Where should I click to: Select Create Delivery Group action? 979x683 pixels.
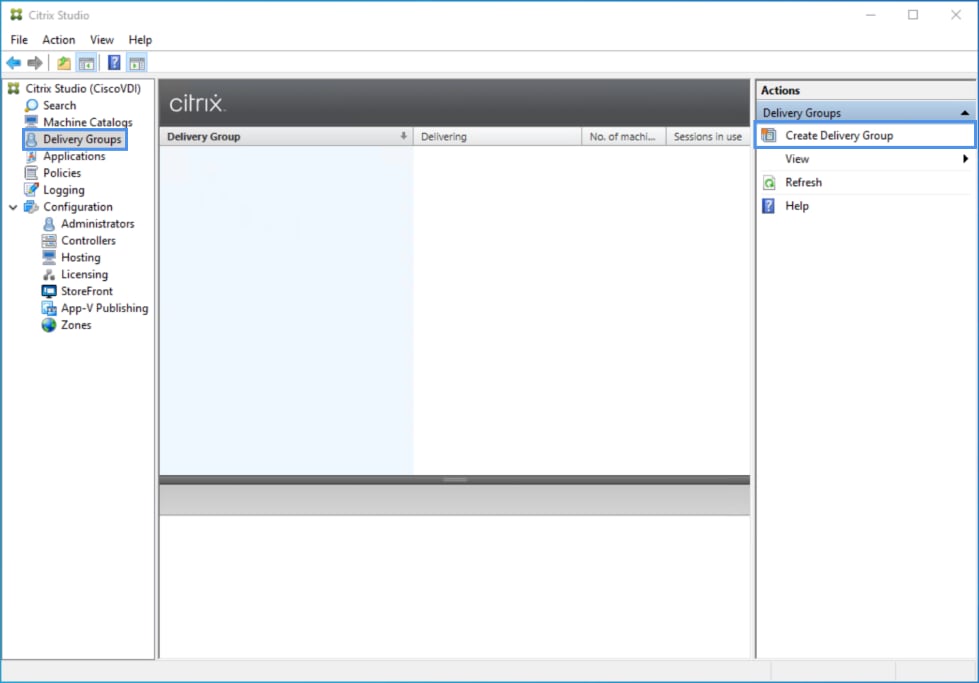(865, 135)
